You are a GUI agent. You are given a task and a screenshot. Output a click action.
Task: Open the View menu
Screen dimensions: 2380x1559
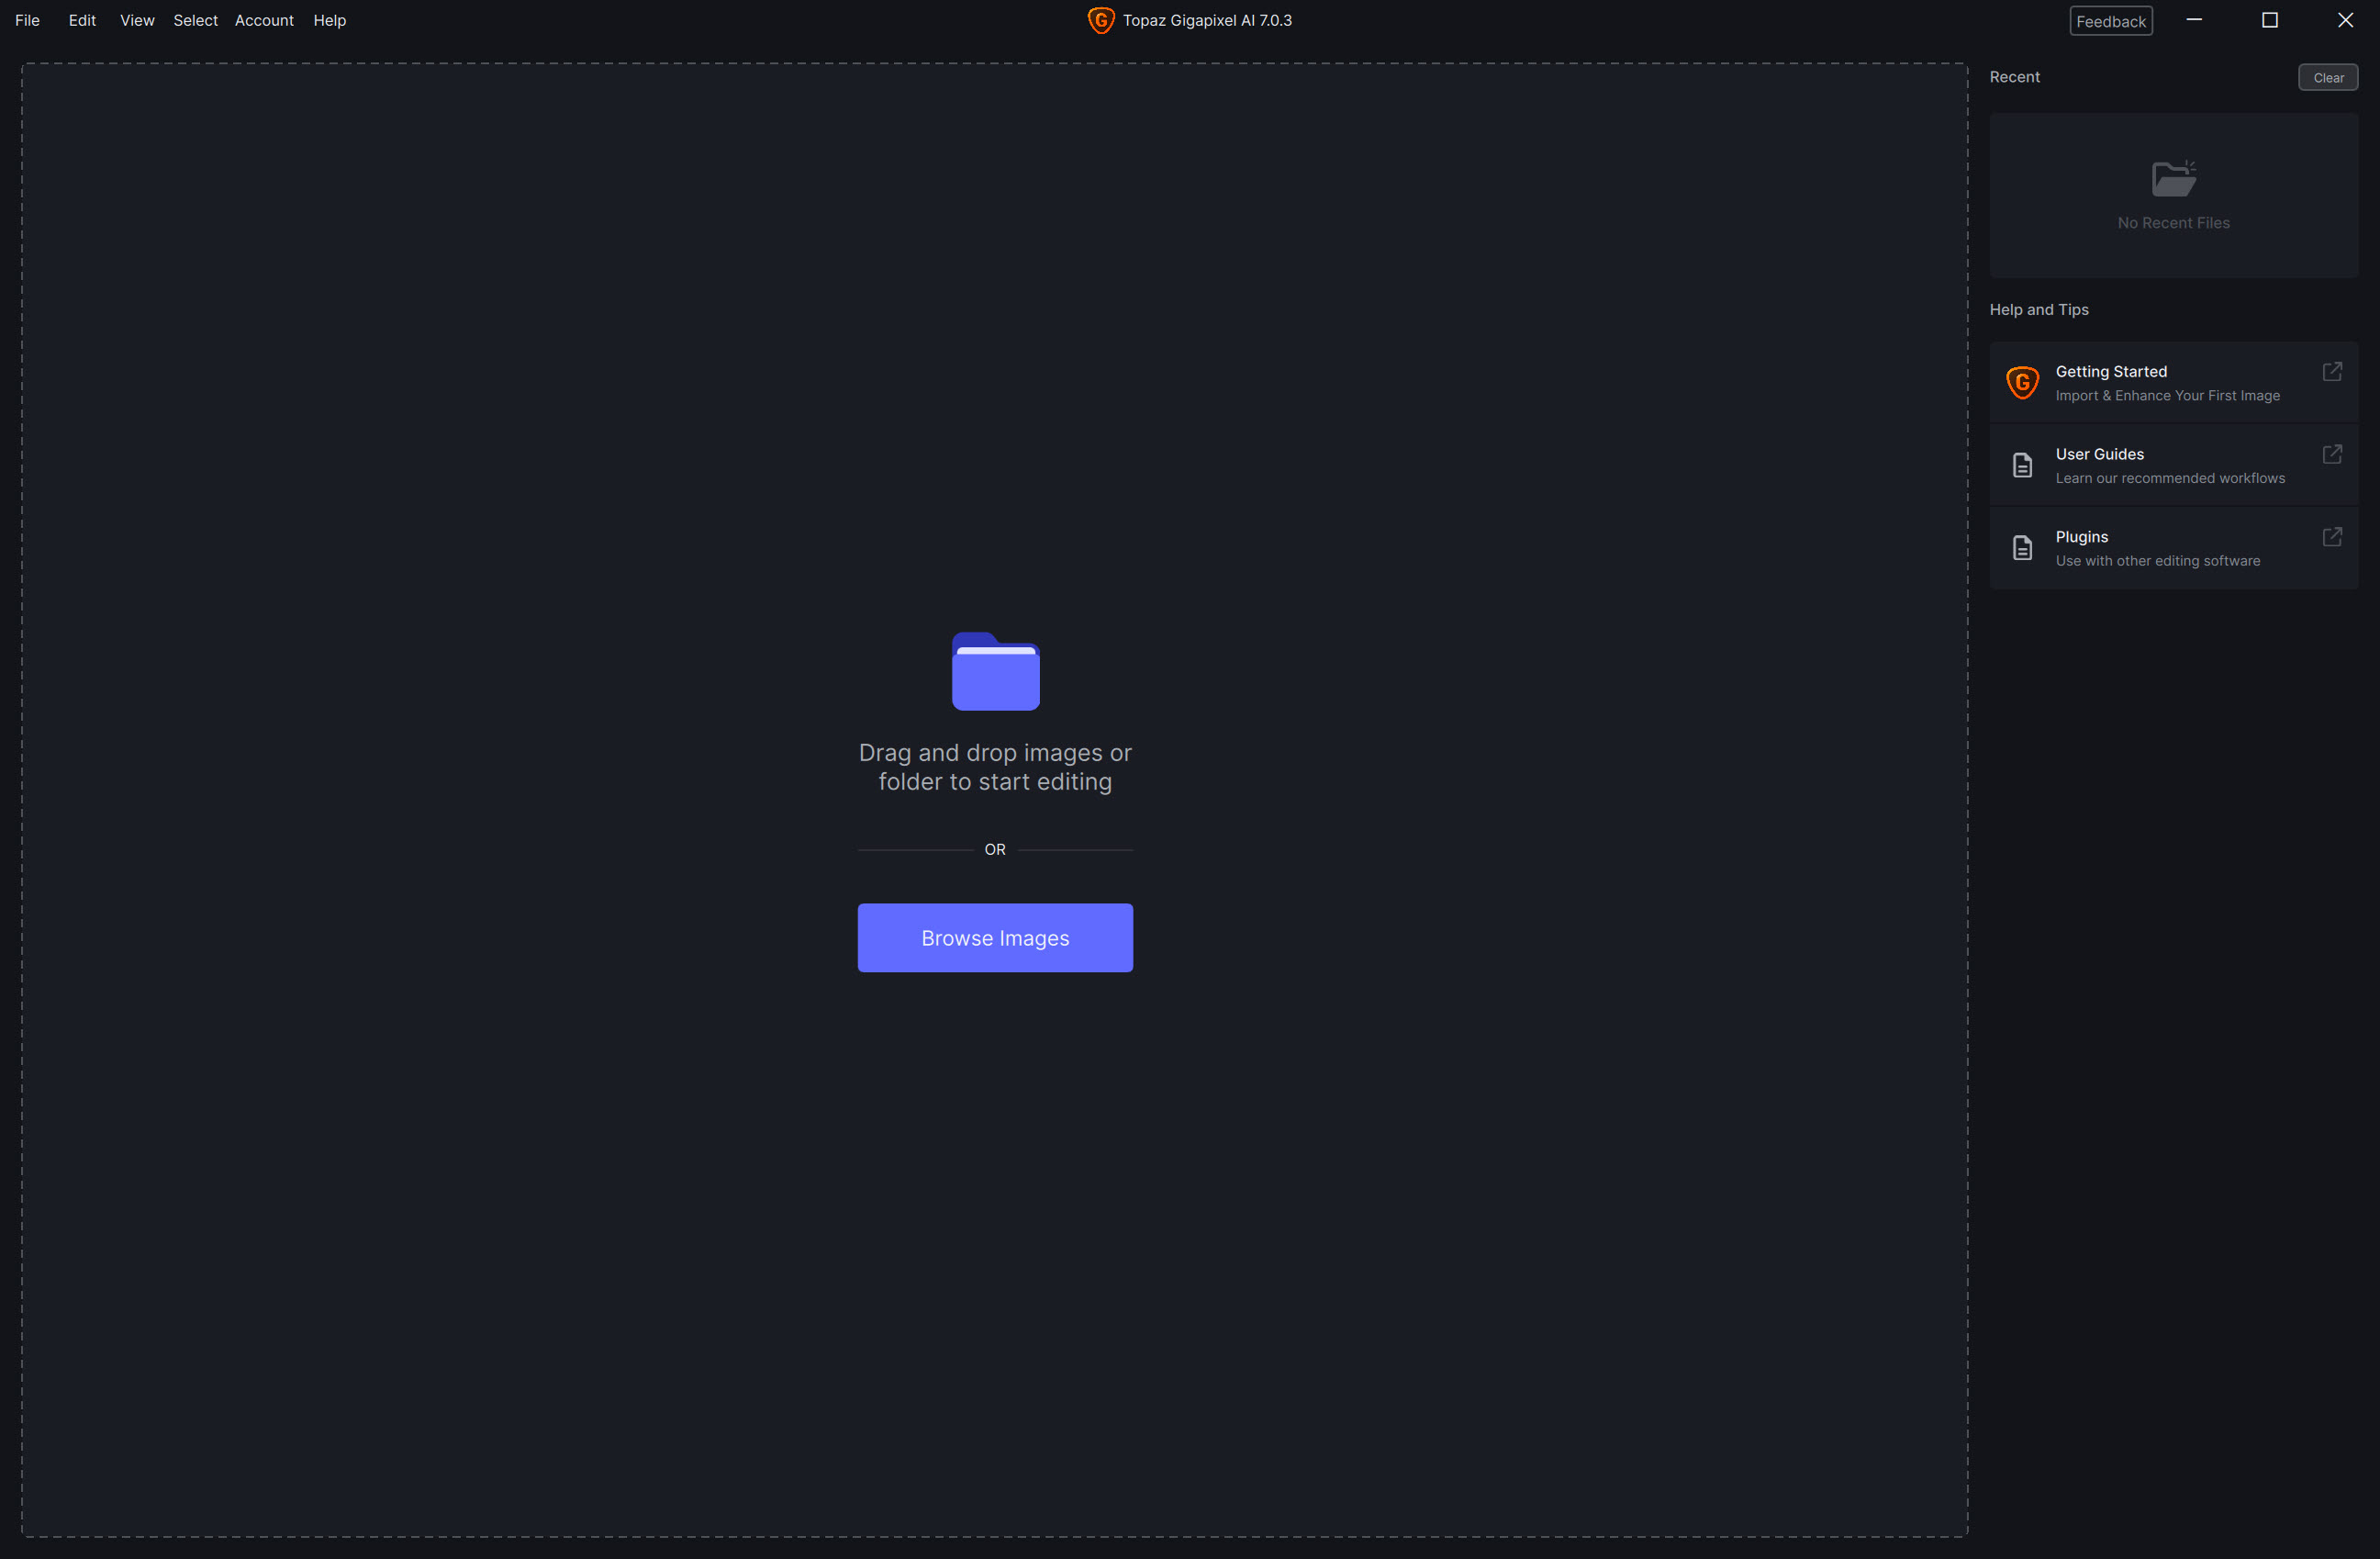click(x=137, y=20)
